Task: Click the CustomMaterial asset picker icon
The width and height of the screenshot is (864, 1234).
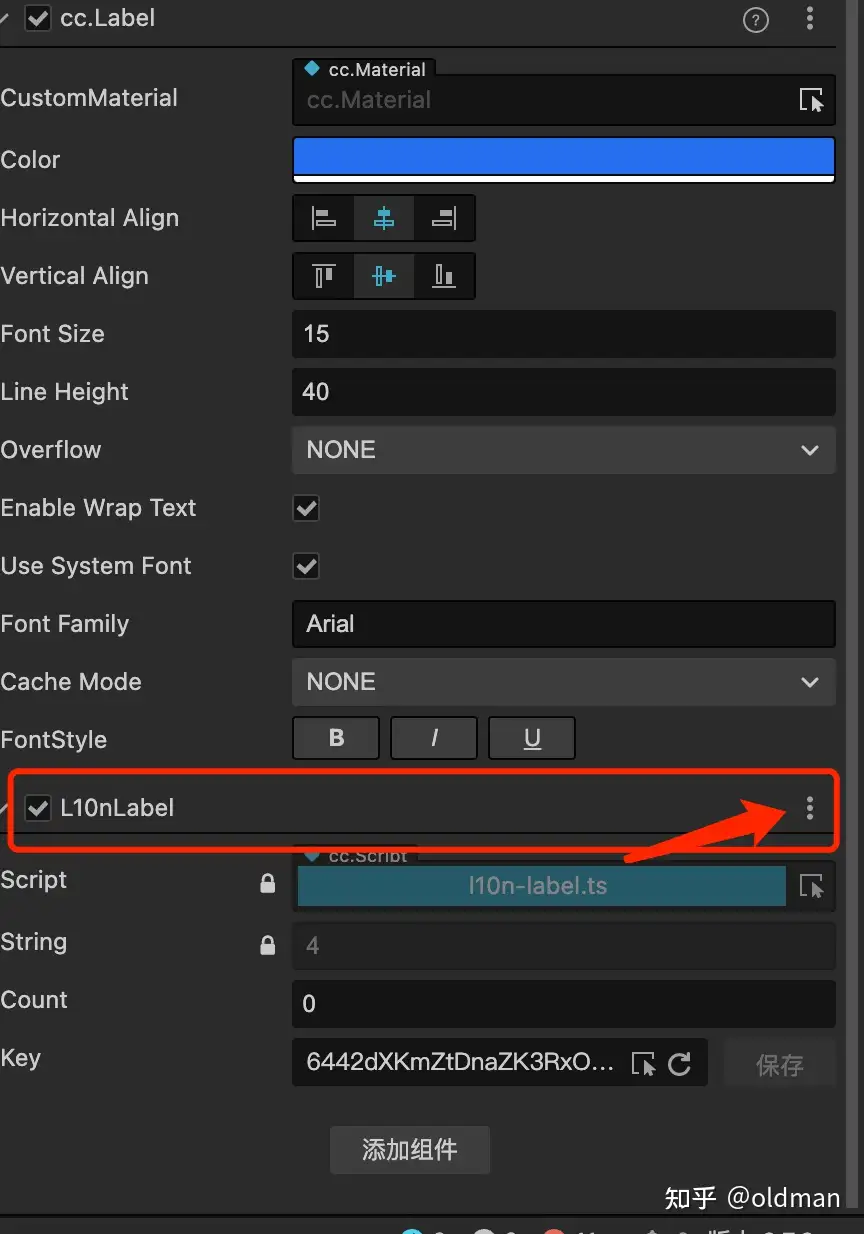Action: coord(811,100)
